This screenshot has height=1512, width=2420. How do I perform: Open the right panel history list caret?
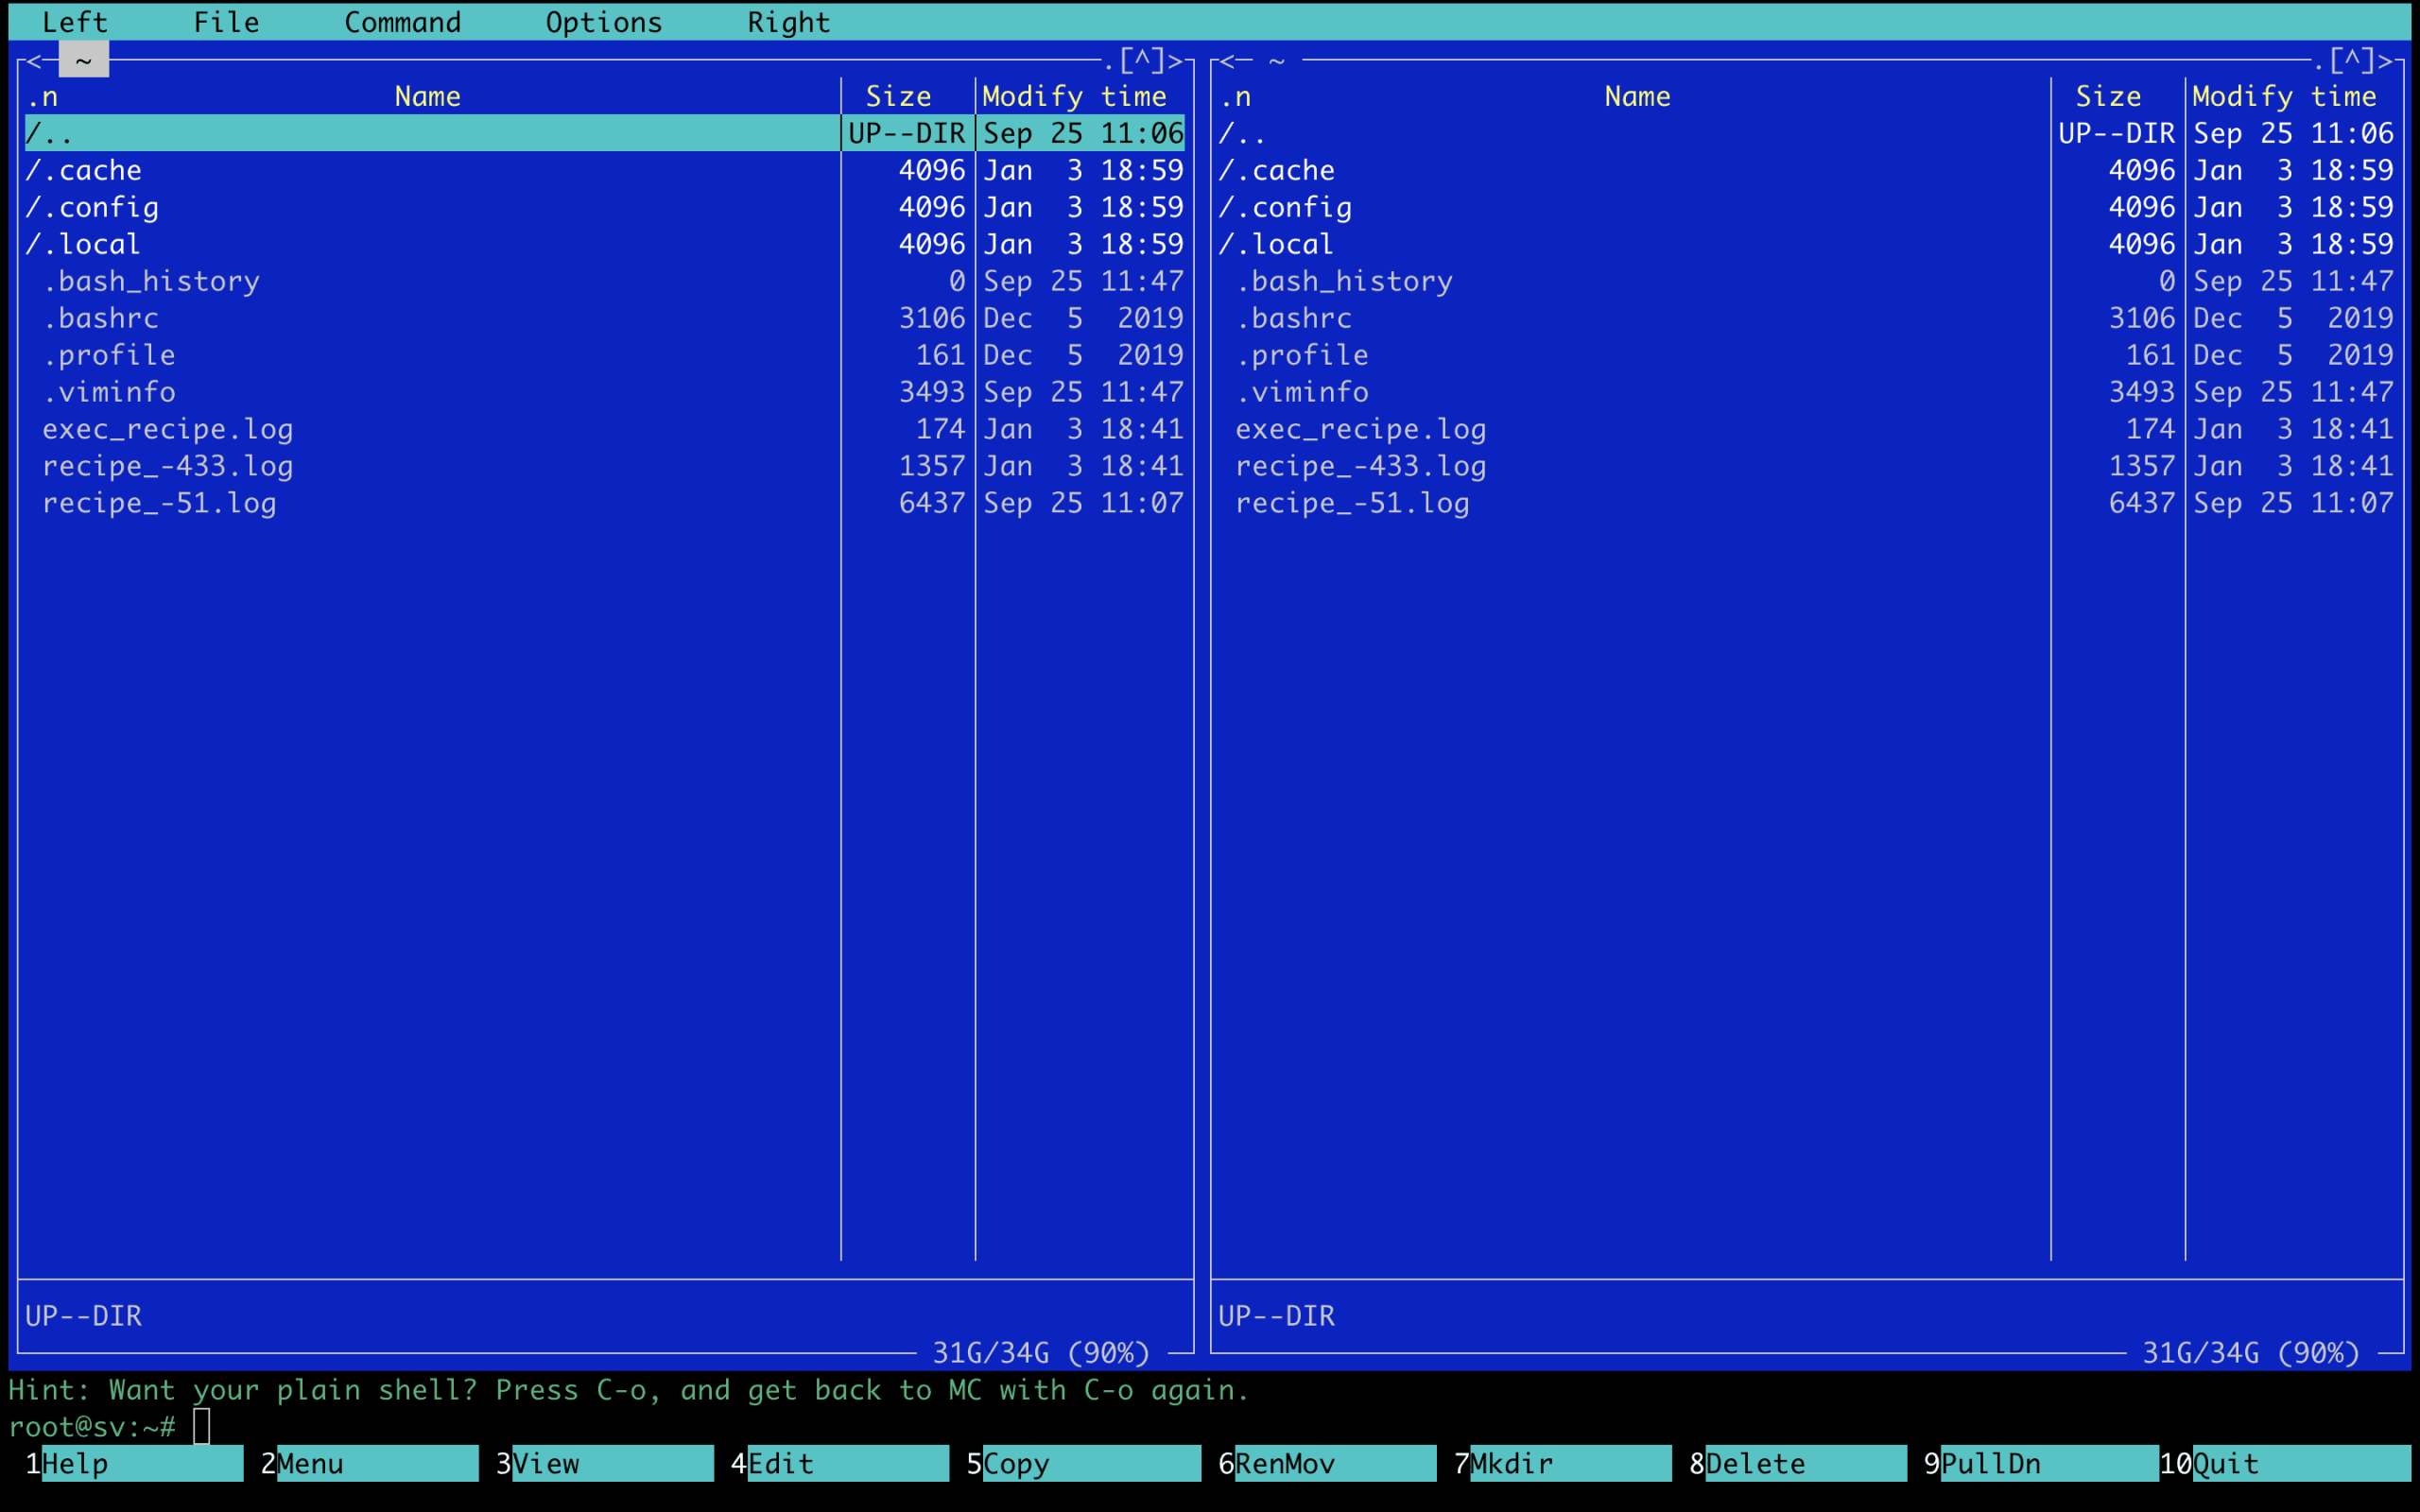[2352, 60]
